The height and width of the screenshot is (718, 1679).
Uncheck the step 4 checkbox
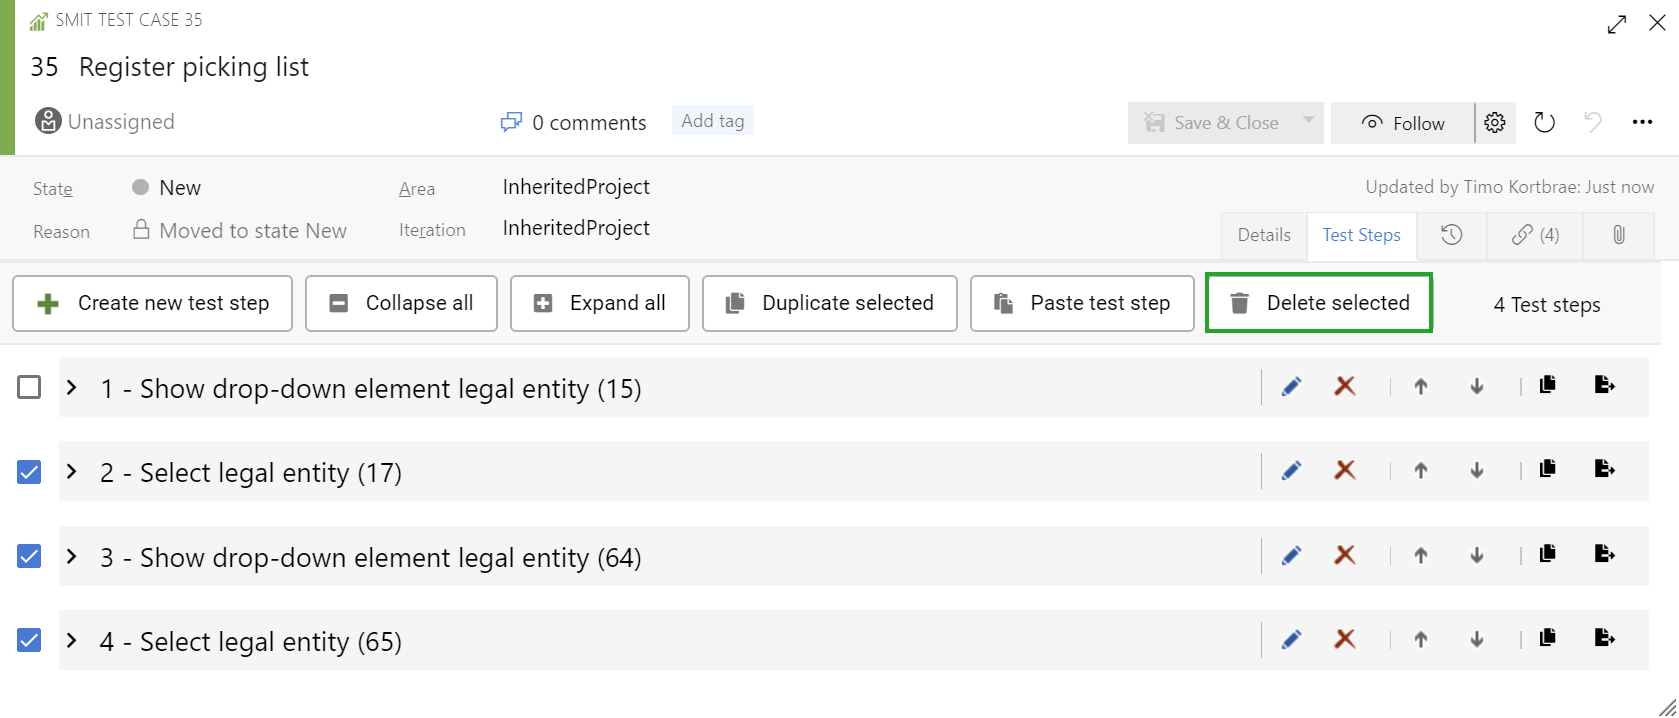coord(29,640)
